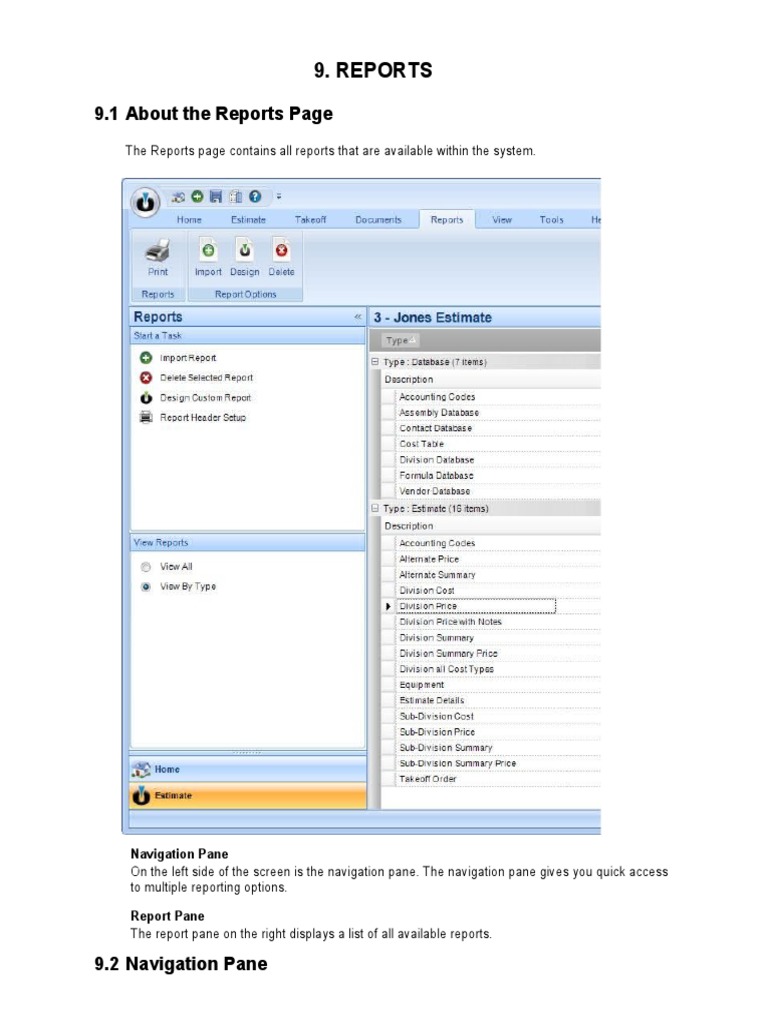Click the Estimate navigation bar icon
The height and width of the screenshot is (1024, 768).
coord(140,795)
